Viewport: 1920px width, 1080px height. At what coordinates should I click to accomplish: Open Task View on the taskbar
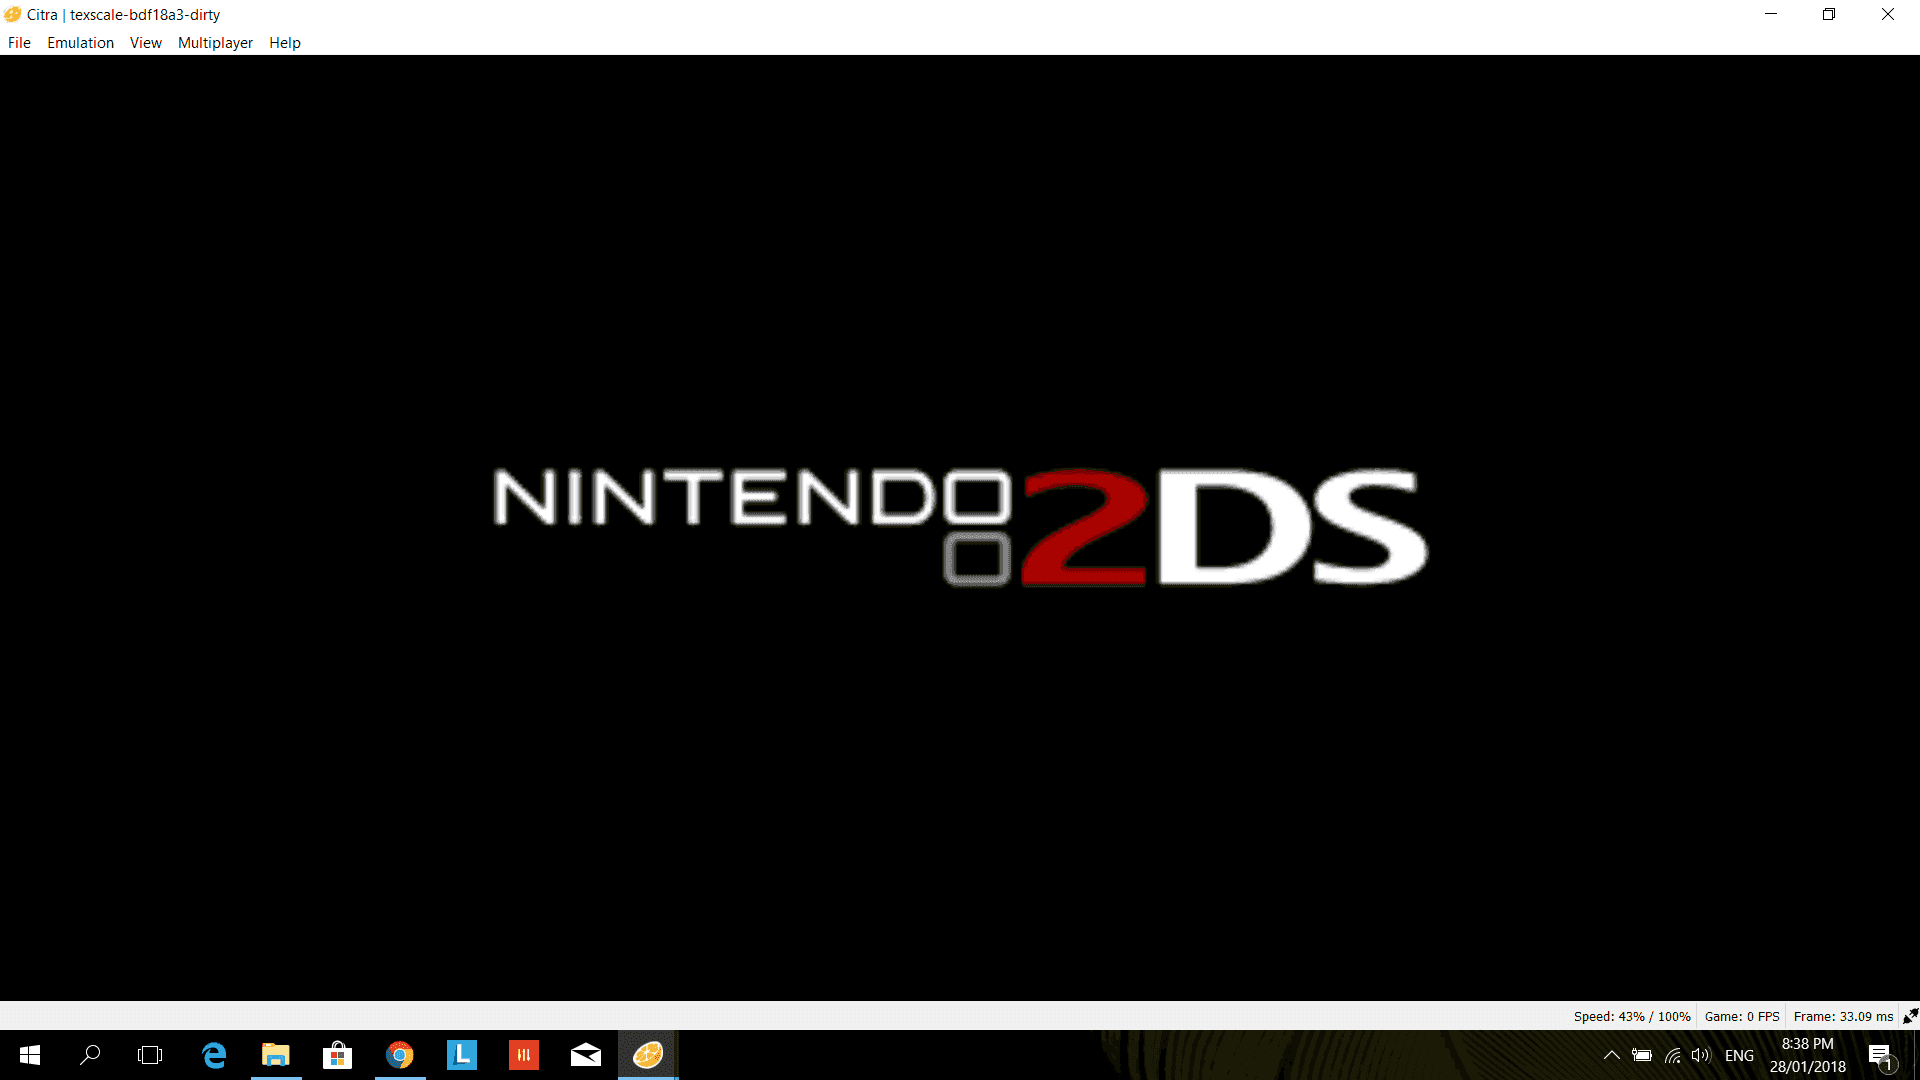tap(150, 1055)
